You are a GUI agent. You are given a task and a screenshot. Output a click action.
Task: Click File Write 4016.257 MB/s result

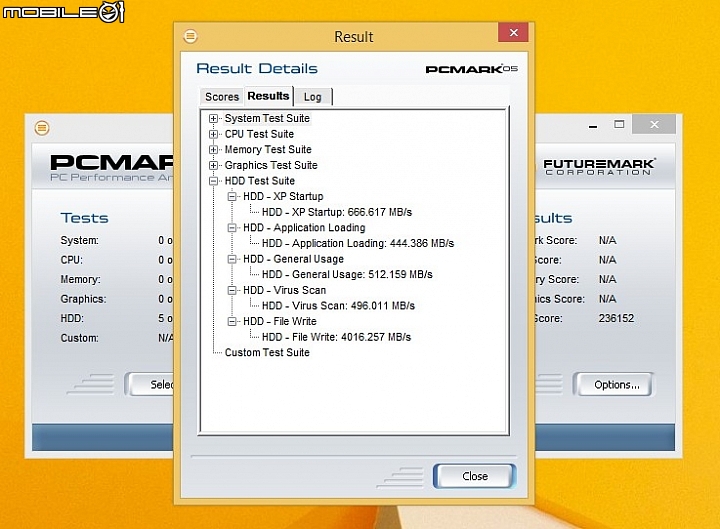pyautogui.click(x=336, y=337)
